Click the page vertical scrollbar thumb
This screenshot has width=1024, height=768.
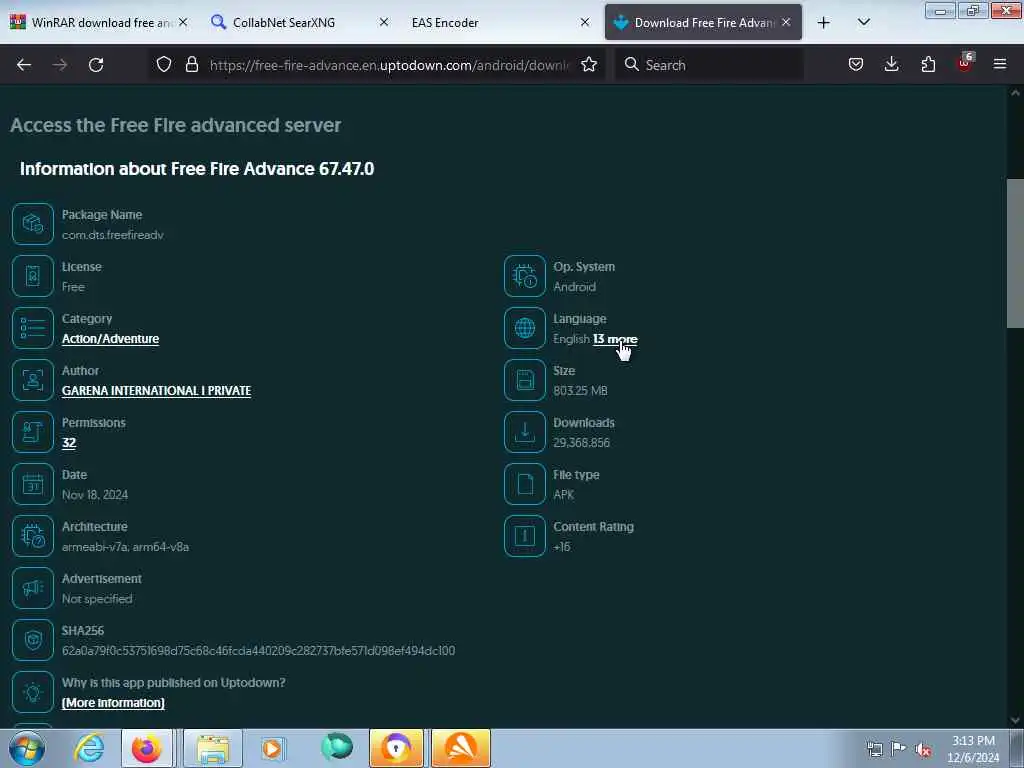click(x=1014, y=253)
